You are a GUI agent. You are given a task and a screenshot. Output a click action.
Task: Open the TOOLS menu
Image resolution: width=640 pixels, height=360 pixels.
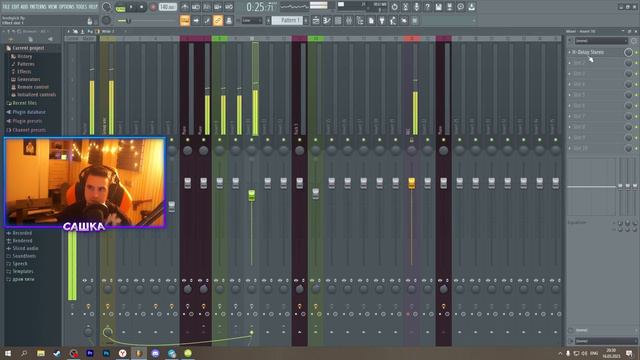tap(82, 7)
